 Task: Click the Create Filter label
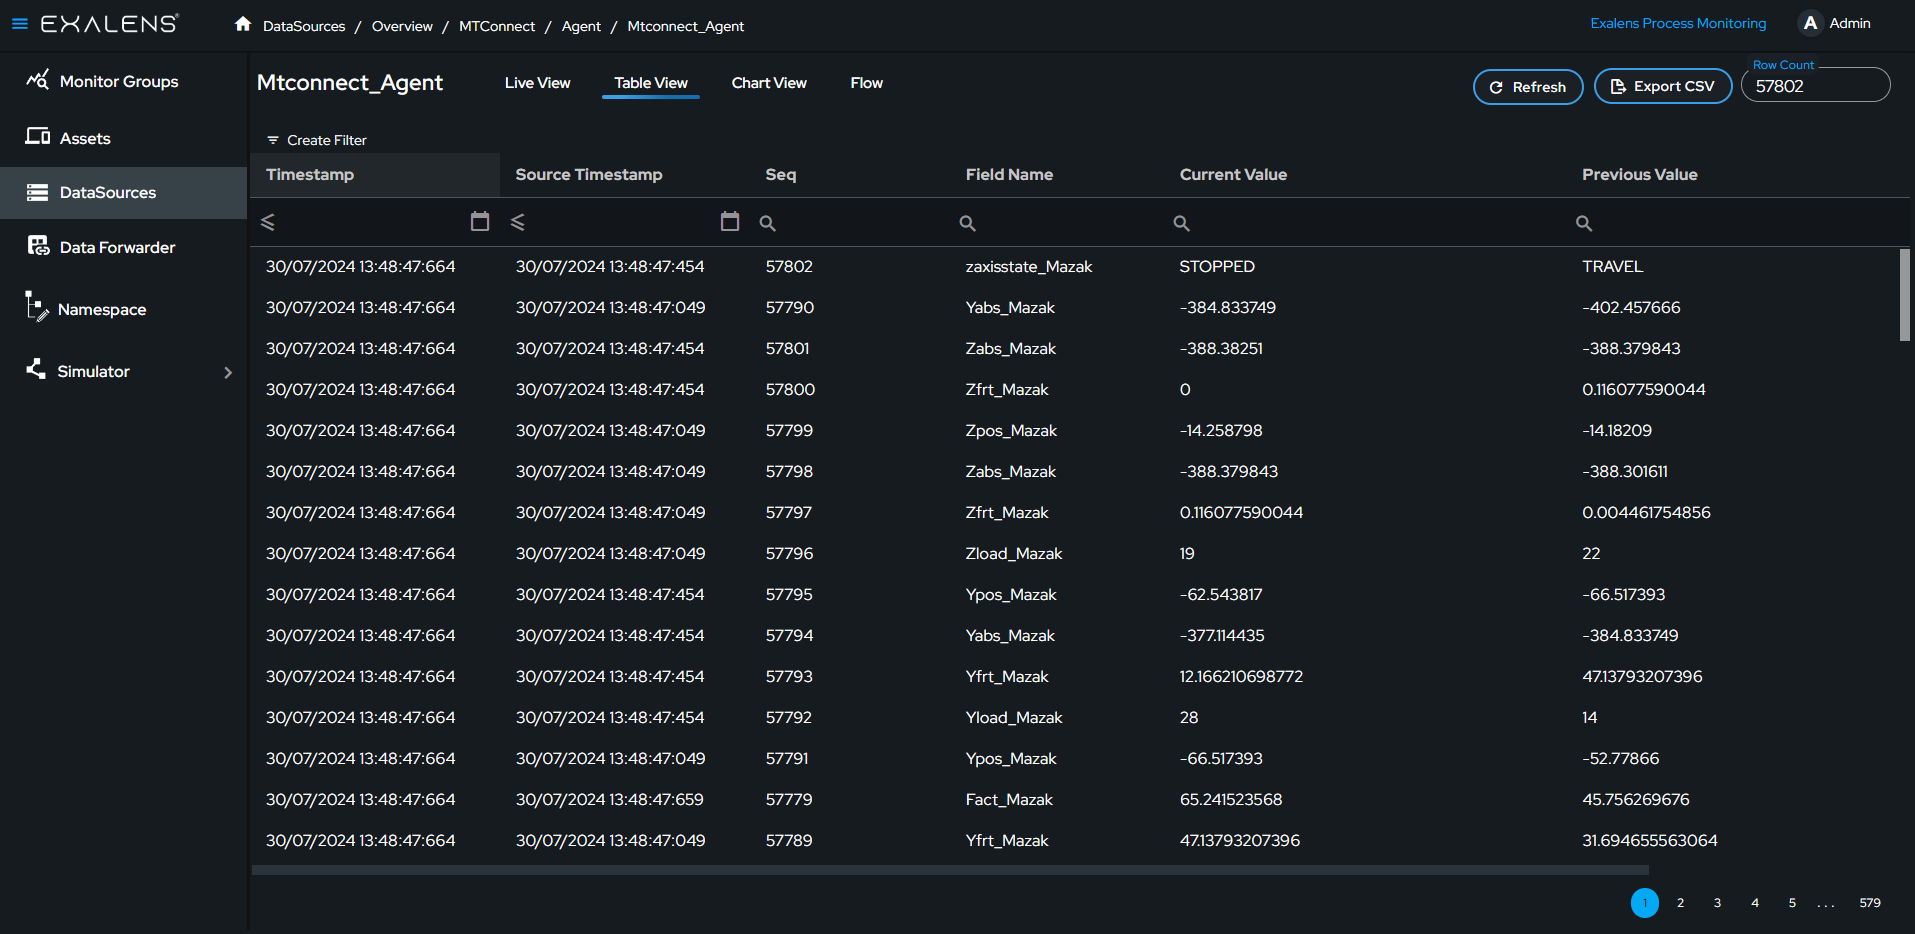click(x=327, y=140)
